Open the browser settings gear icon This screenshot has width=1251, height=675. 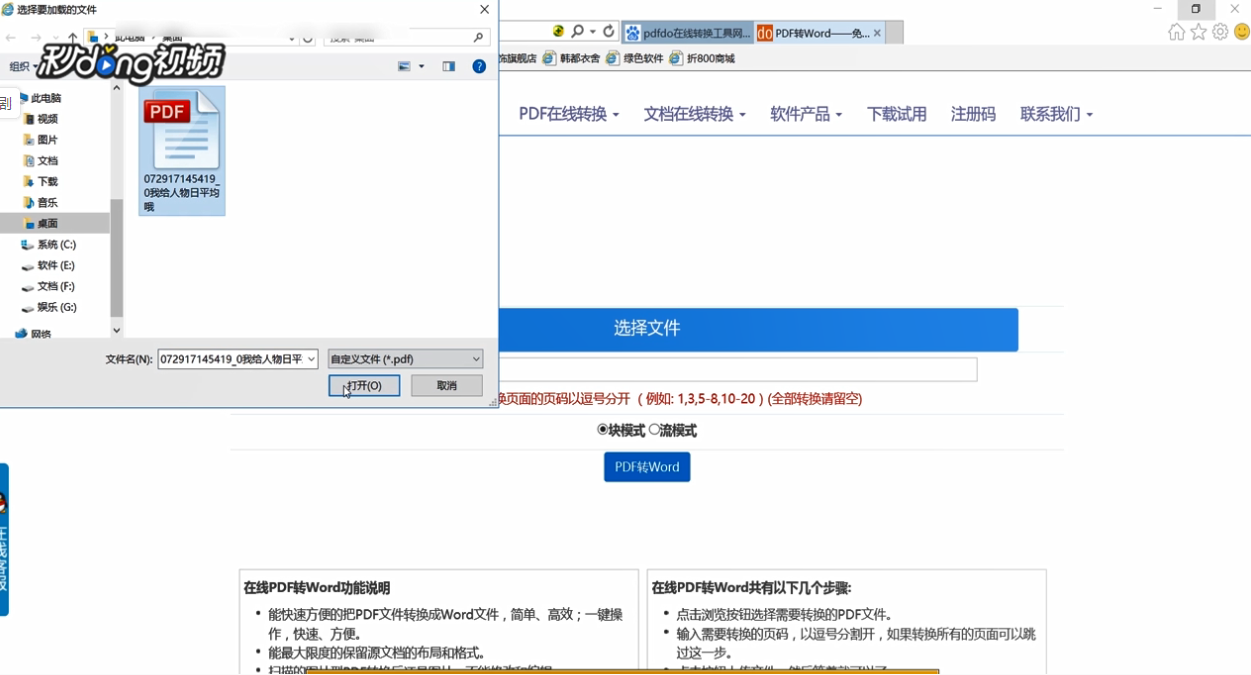(x=1220, y=31)
